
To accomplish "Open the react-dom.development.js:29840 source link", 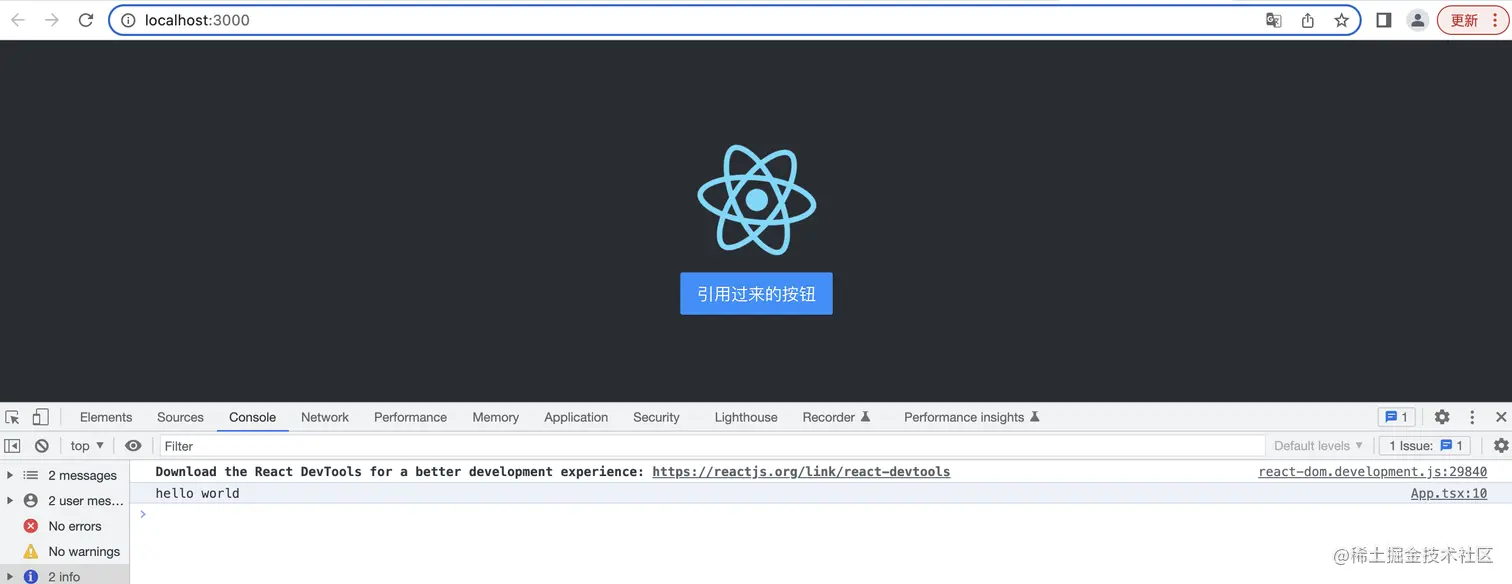I will (x=1372, y=472).
